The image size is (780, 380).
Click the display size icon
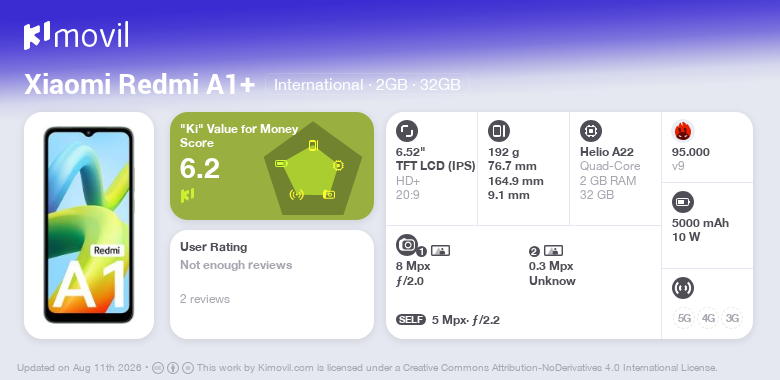[x=407, y=131]
